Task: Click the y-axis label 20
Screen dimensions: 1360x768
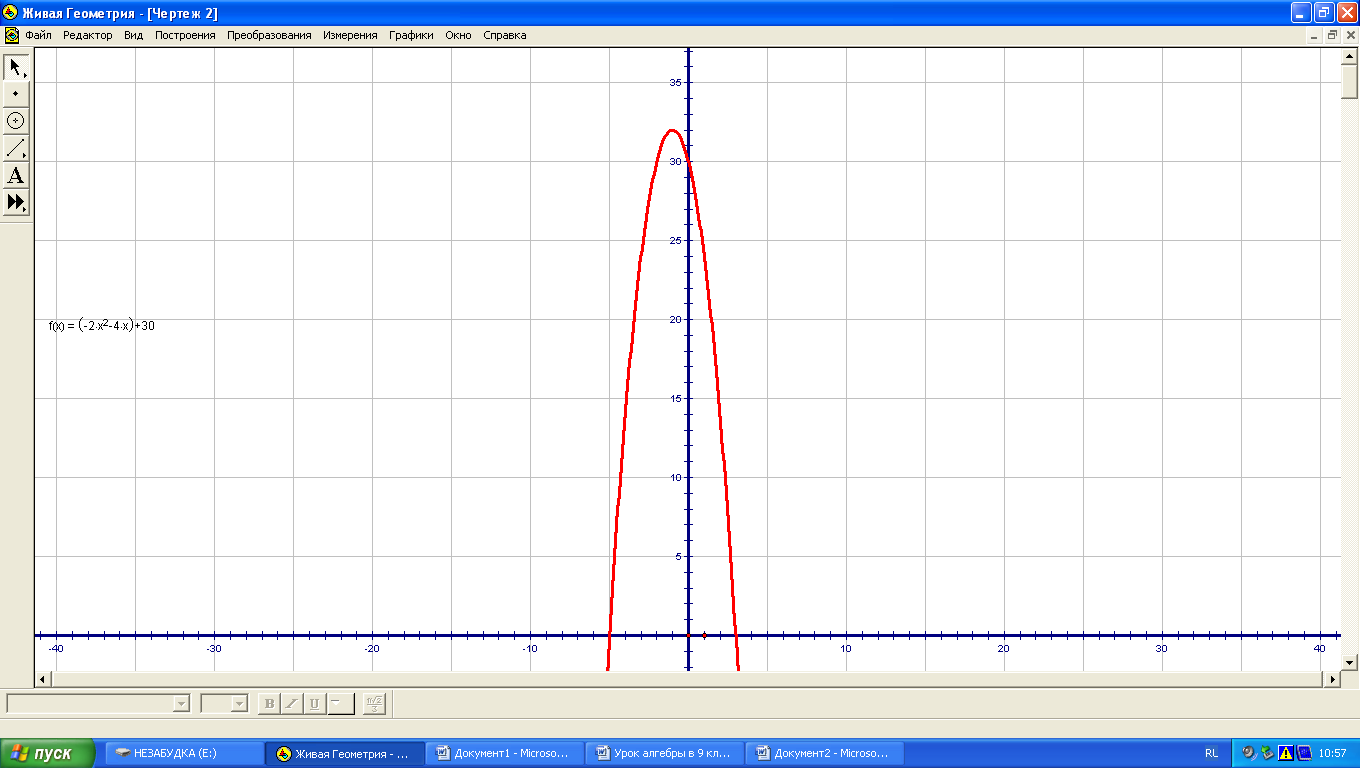Action: pos(676,319)
